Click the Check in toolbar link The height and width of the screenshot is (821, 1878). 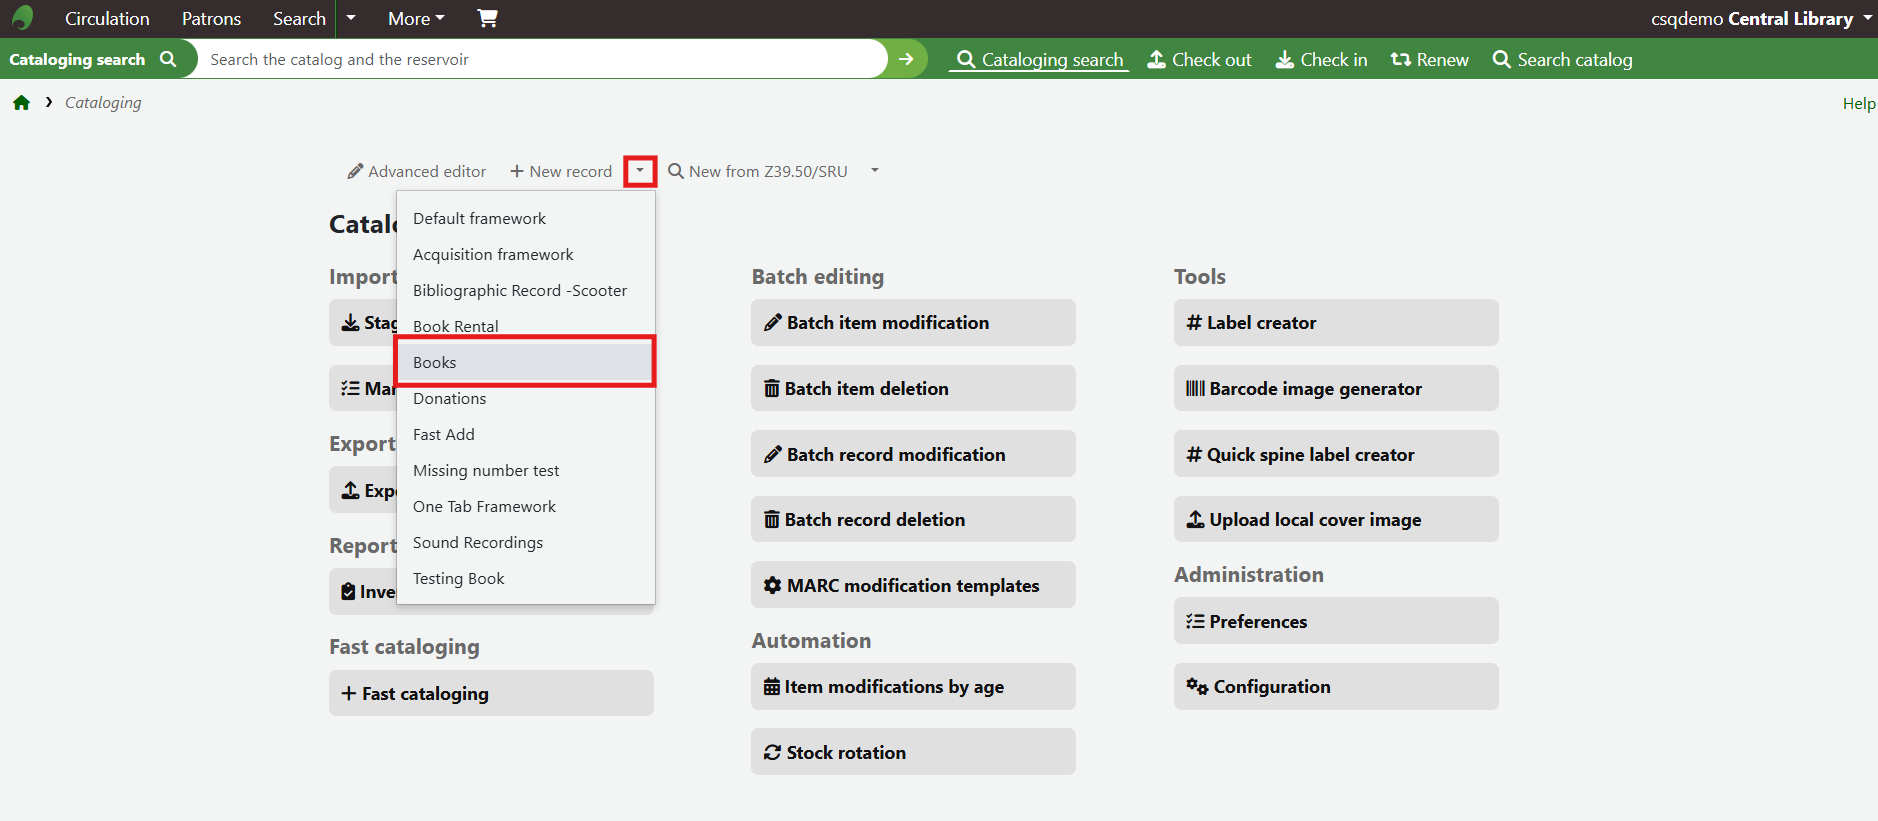tap(1321, 60)
